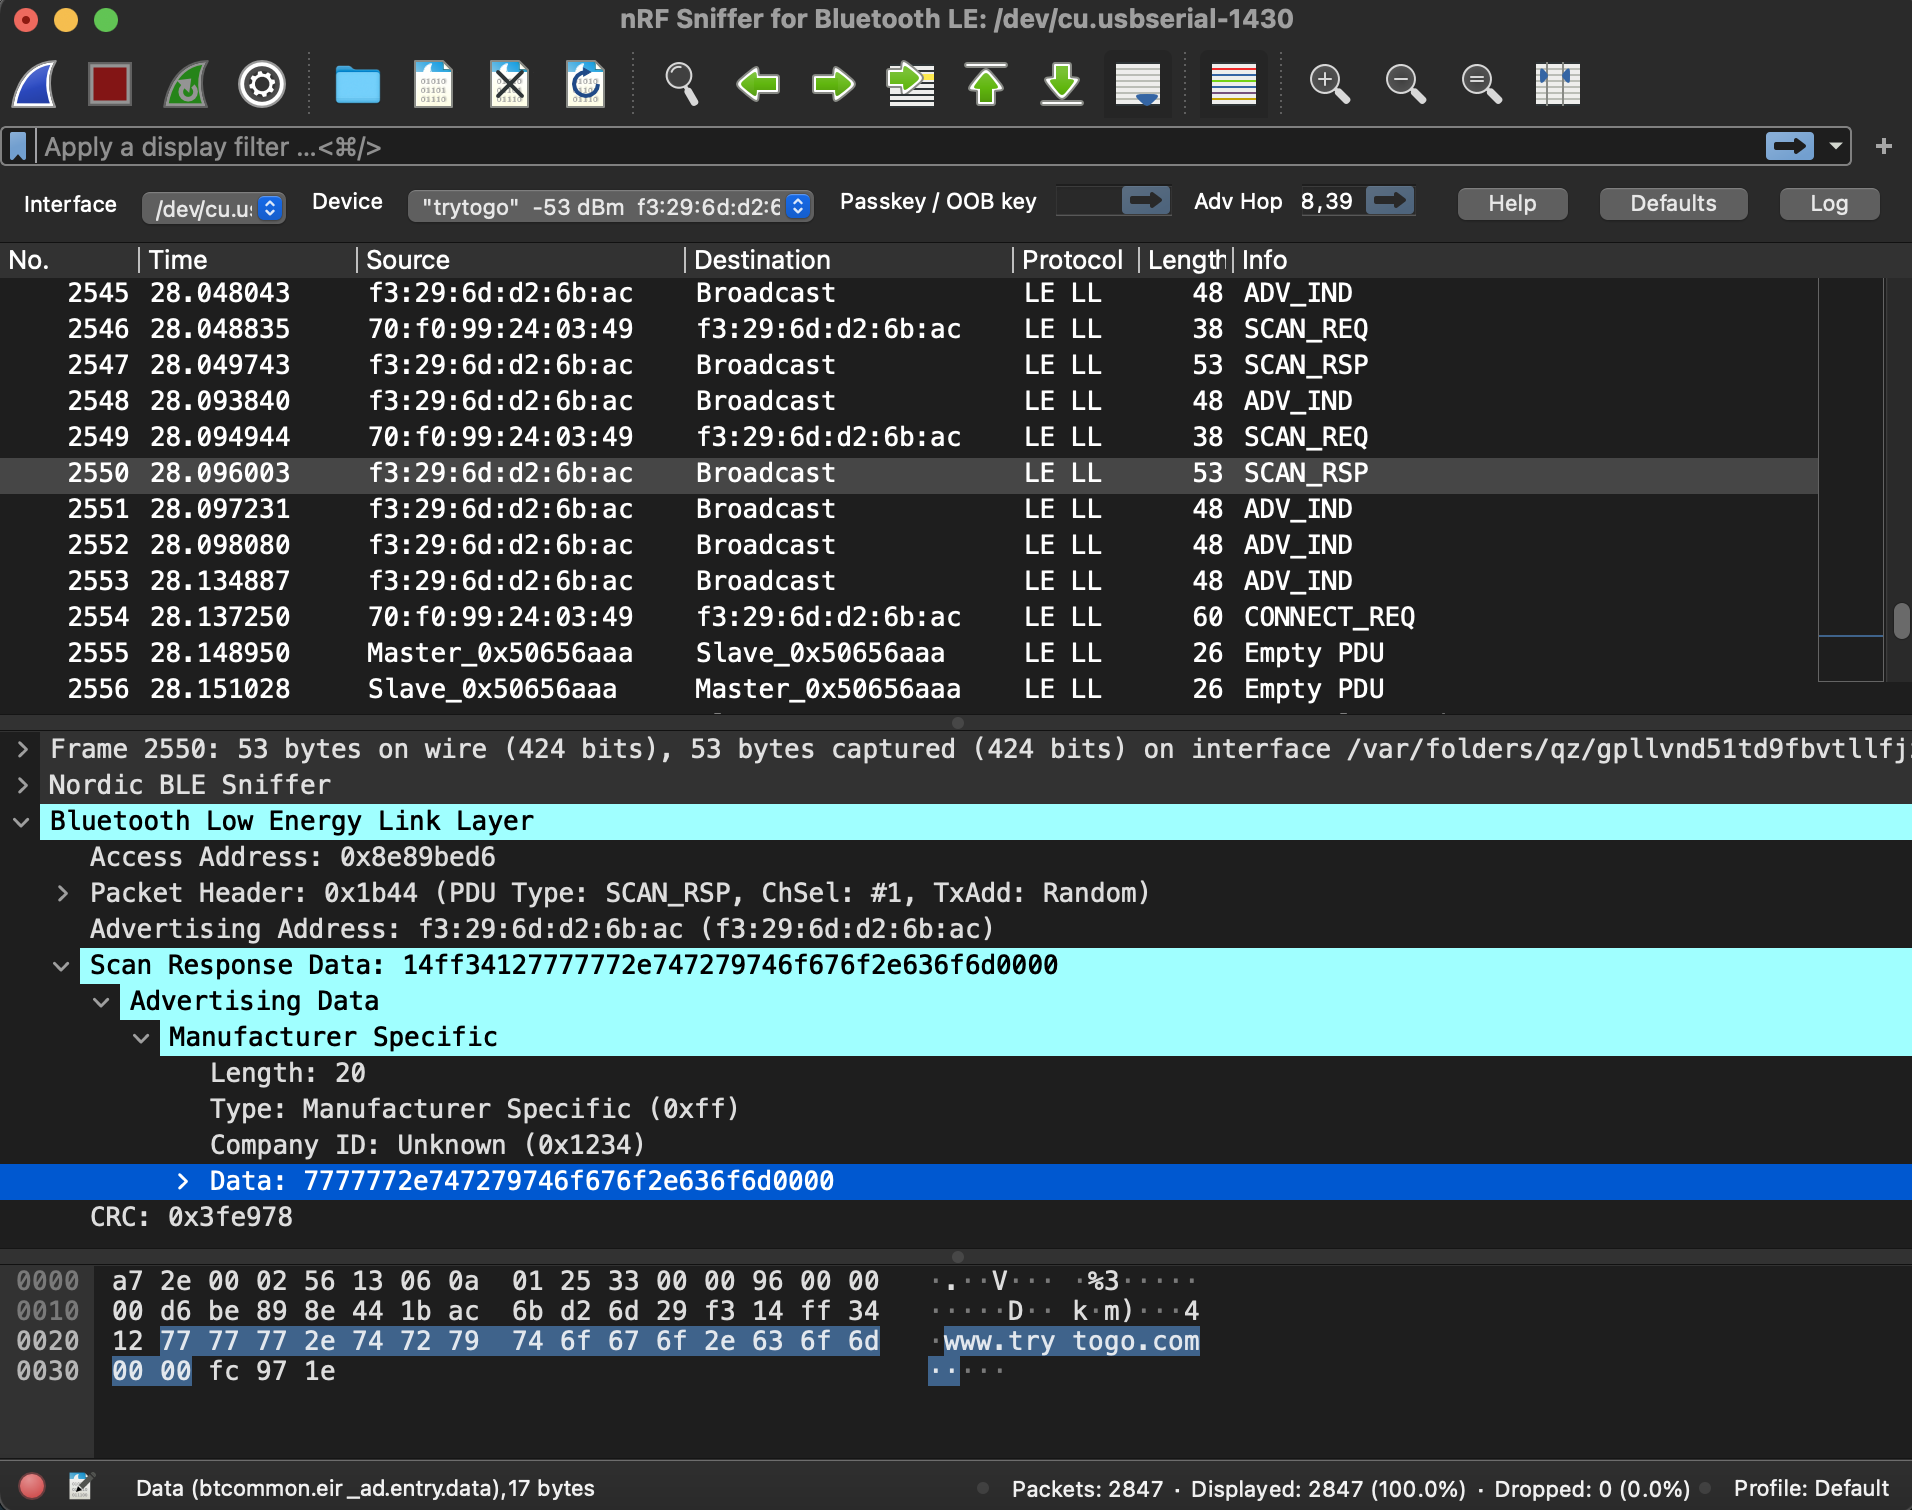The image size is (1912, 1510).
Task: Select packet 2546 SCAN_REQ row
Action: [x=908, y=329]
